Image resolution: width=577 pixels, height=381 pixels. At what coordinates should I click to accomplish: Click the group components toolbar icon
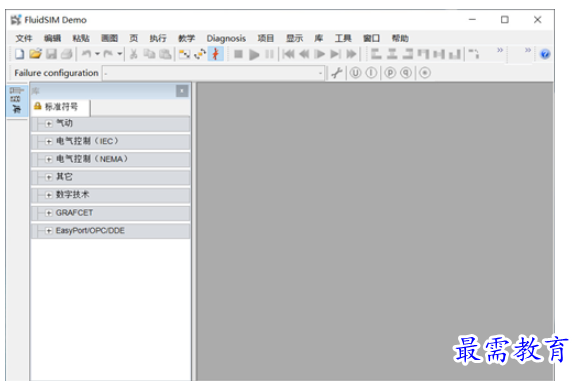184,54
